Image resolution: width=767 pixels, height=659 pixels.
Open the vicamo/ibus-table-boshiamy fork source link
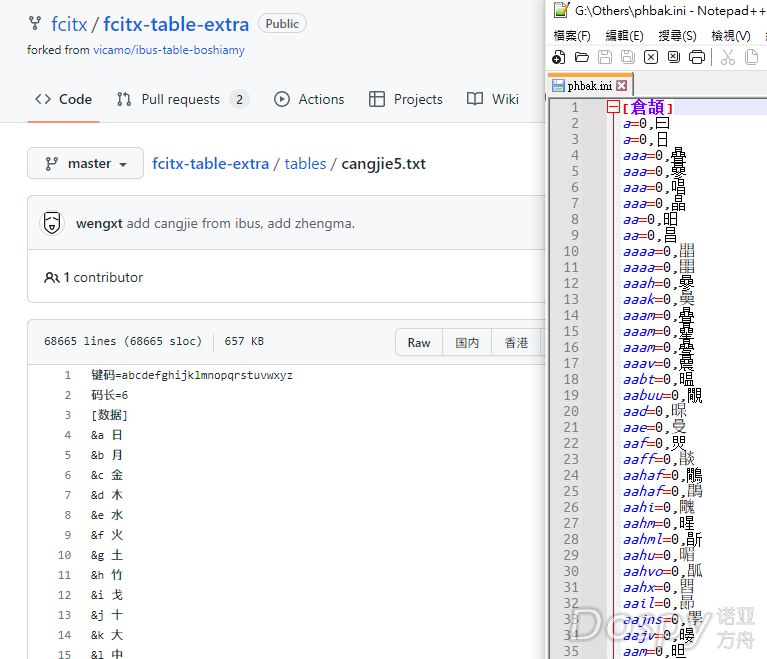(x=169, y=50)
